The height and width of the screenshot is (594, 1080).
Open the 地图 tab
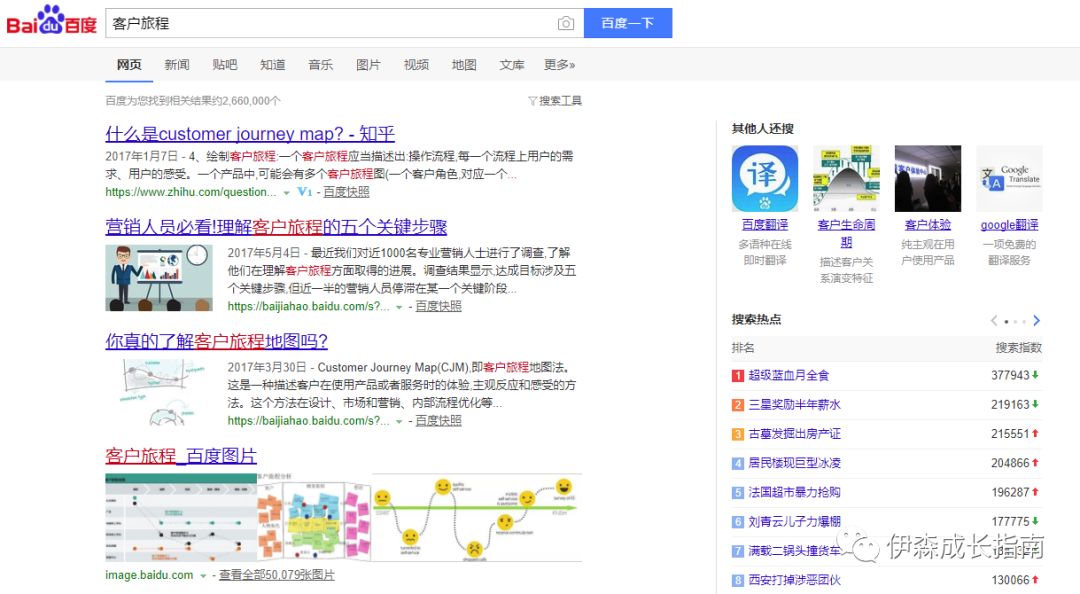click(x=464, y=65)
